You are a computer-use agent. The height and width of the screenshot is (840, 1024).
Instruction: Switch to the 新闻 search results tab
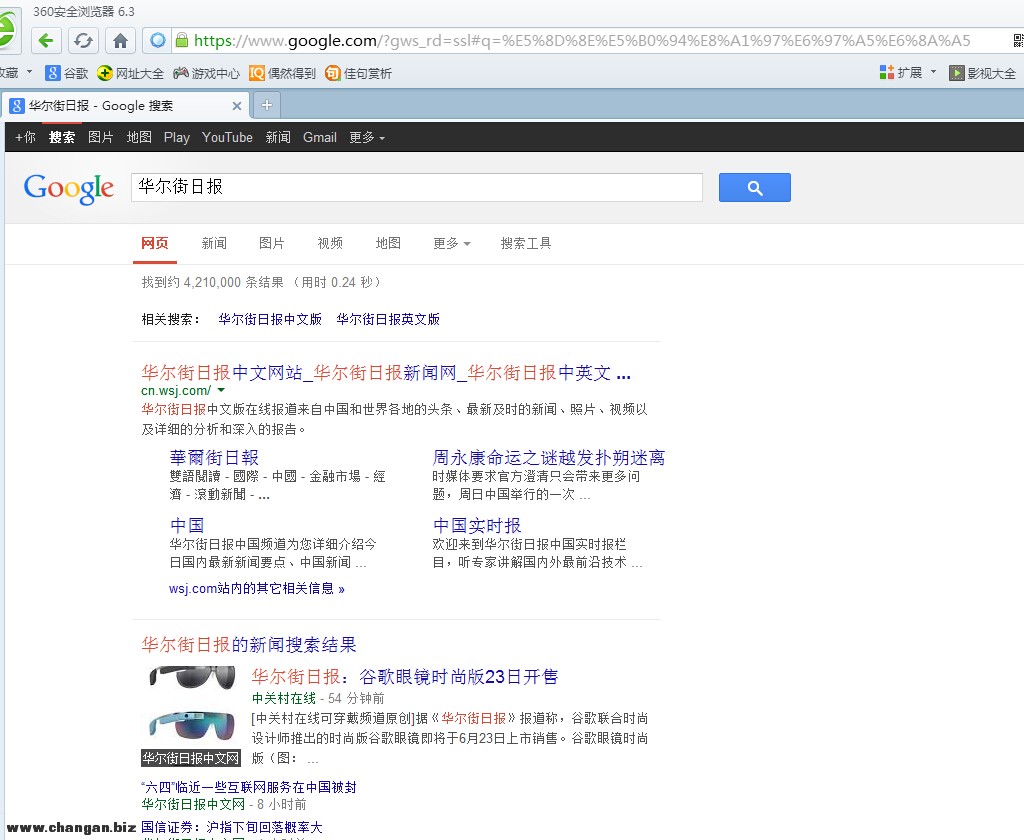(214, 243)
